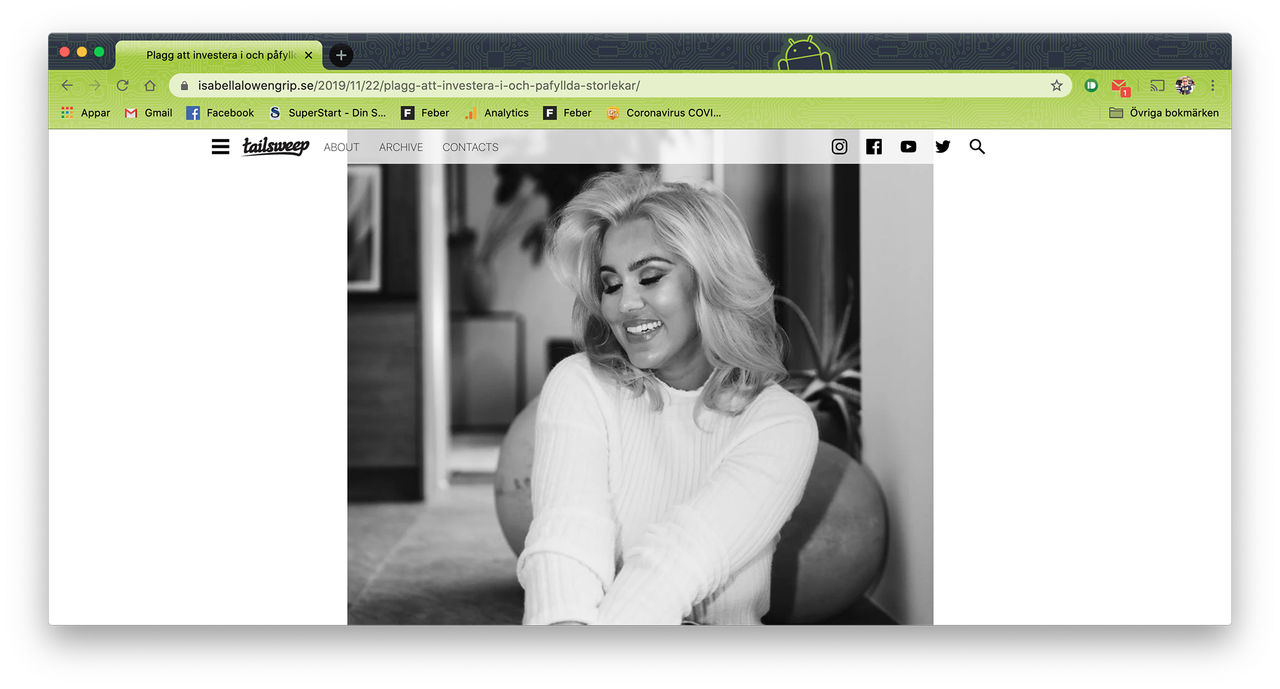Enable page reload with the refresh button
1280x689 pixels.
[122, 85]
